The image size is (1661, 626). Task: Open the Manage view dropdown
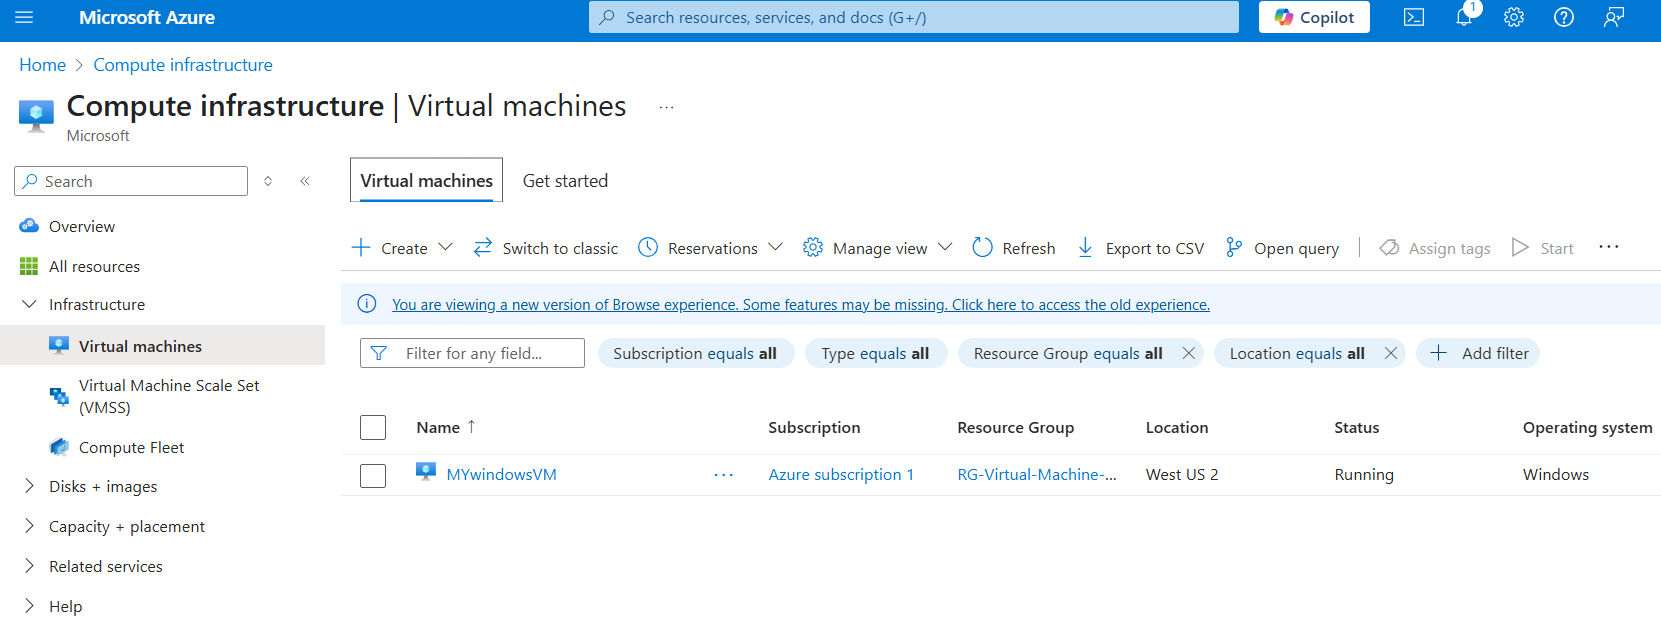click(x=878, y=248)
